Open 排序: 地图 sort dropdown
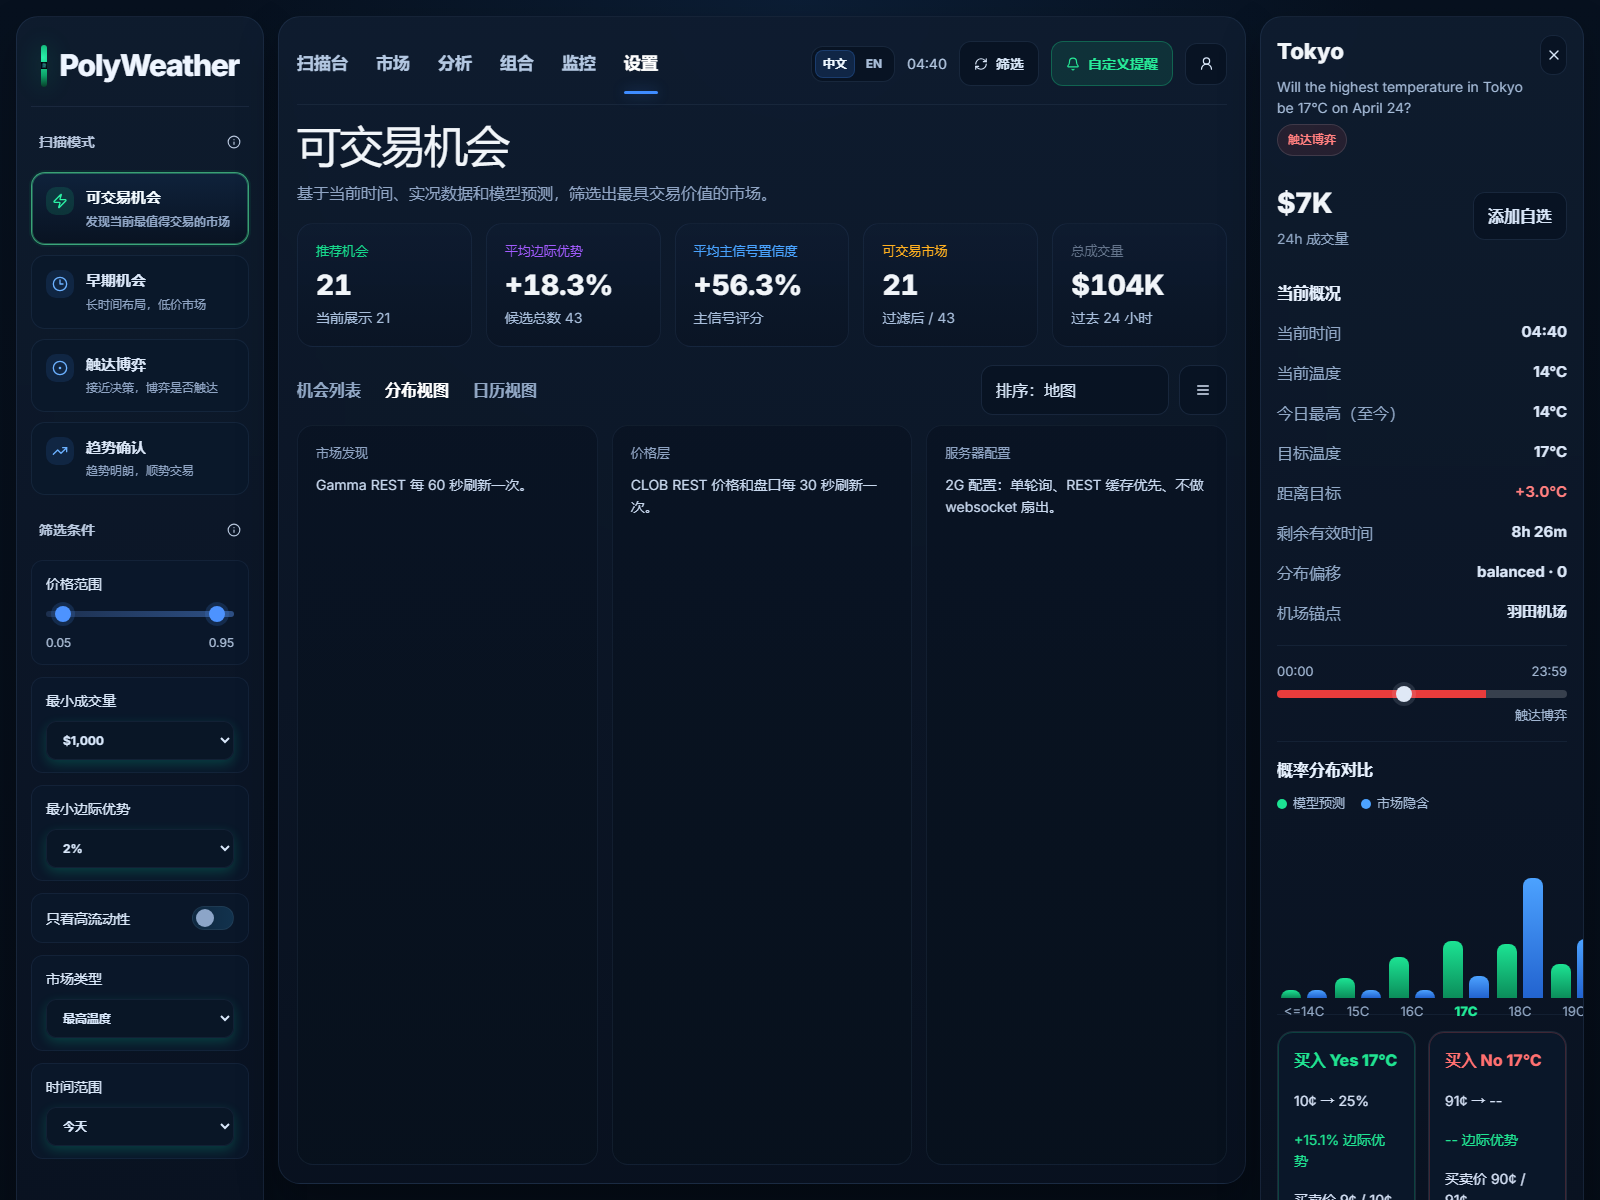 point(1075,390)
